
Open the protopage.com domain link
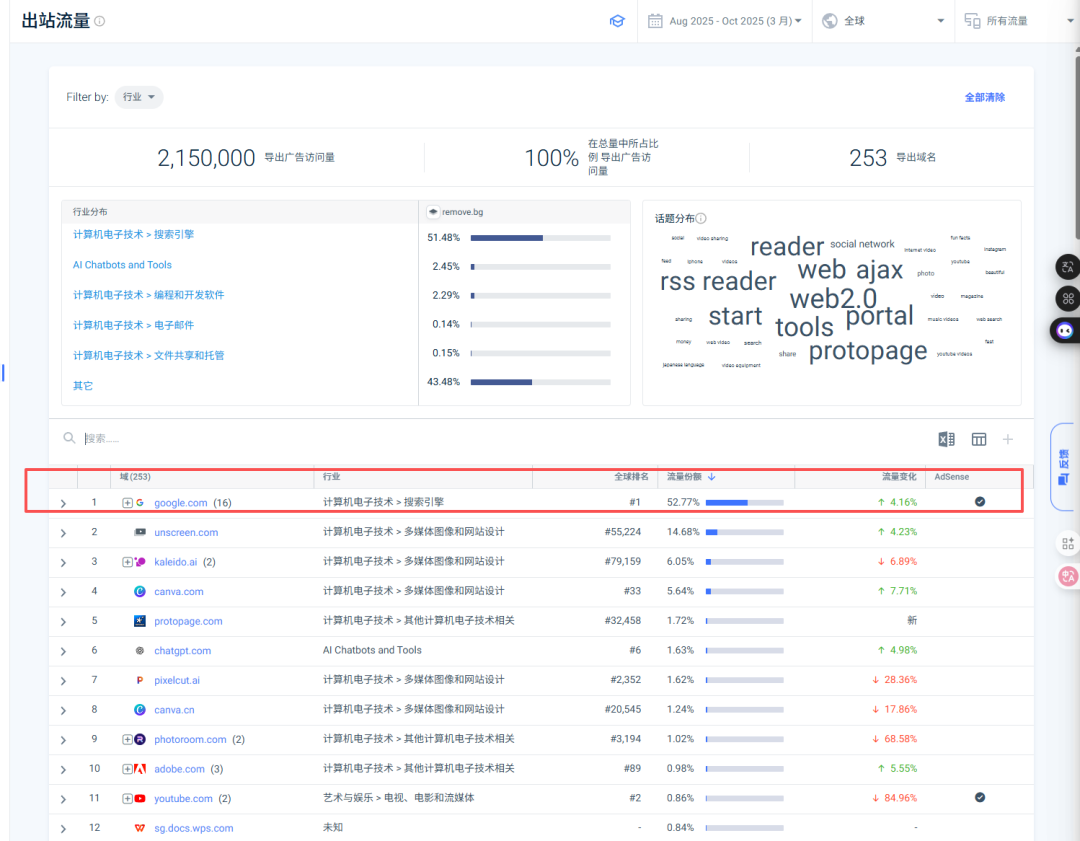pos(188,621)
